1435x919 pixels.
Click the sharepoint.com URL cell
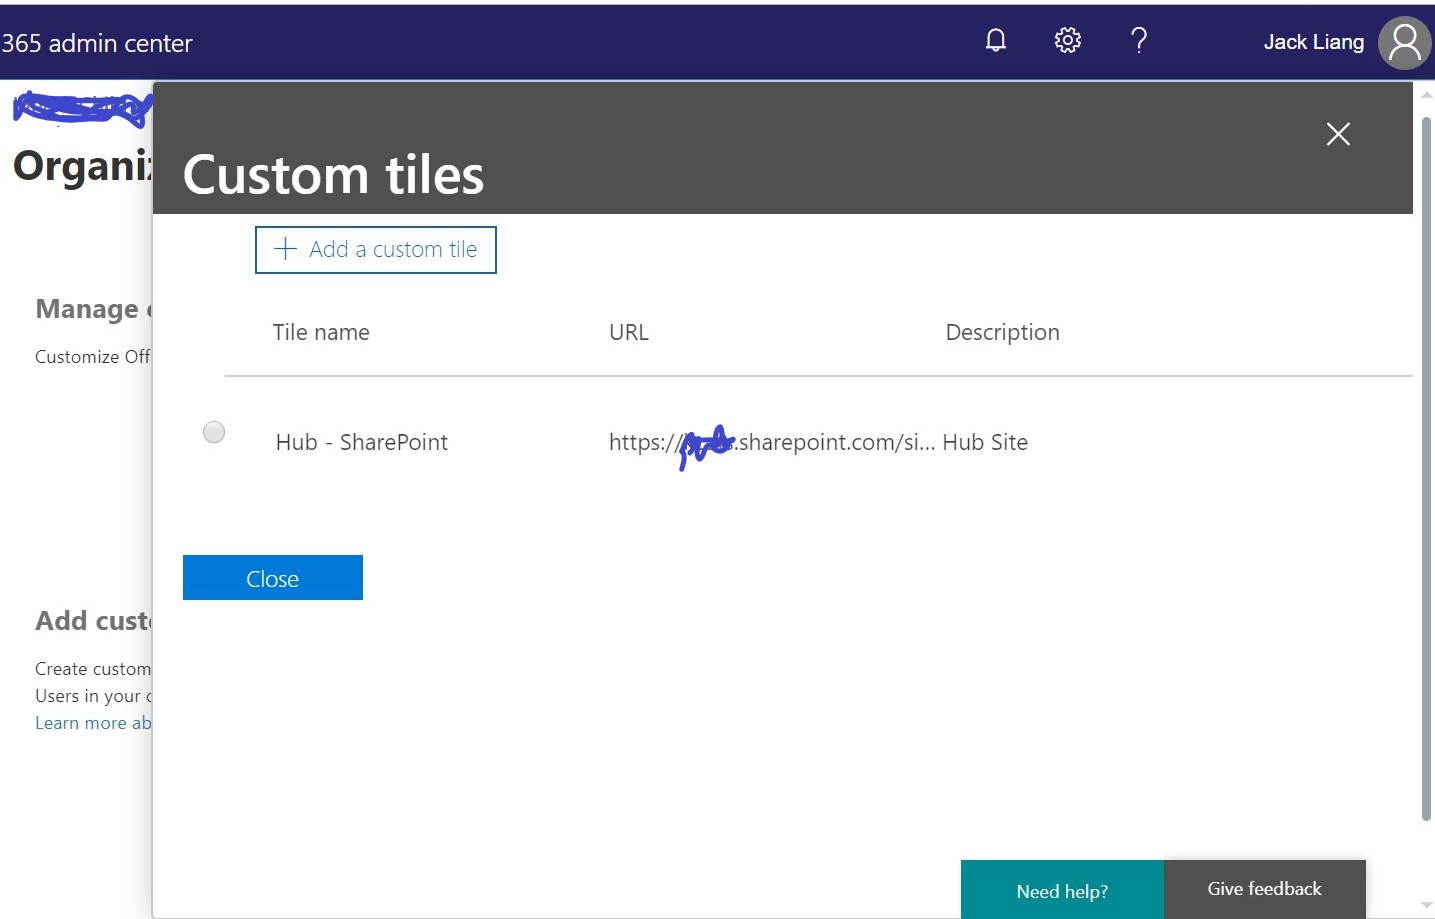tap(772, 443)
